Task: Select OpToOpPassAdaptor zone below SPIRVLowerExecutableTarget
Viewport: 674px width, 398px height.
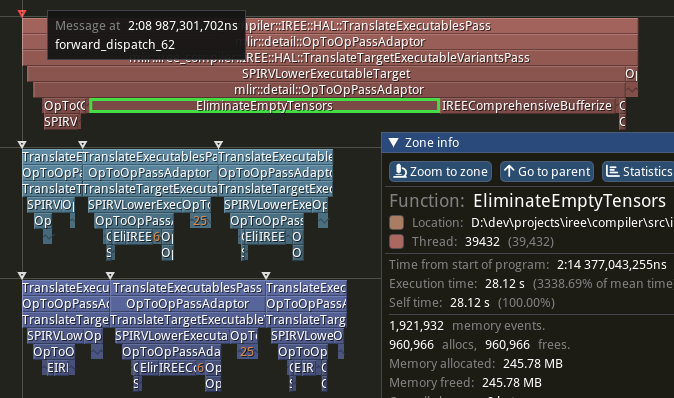Action: pos(329,90)
